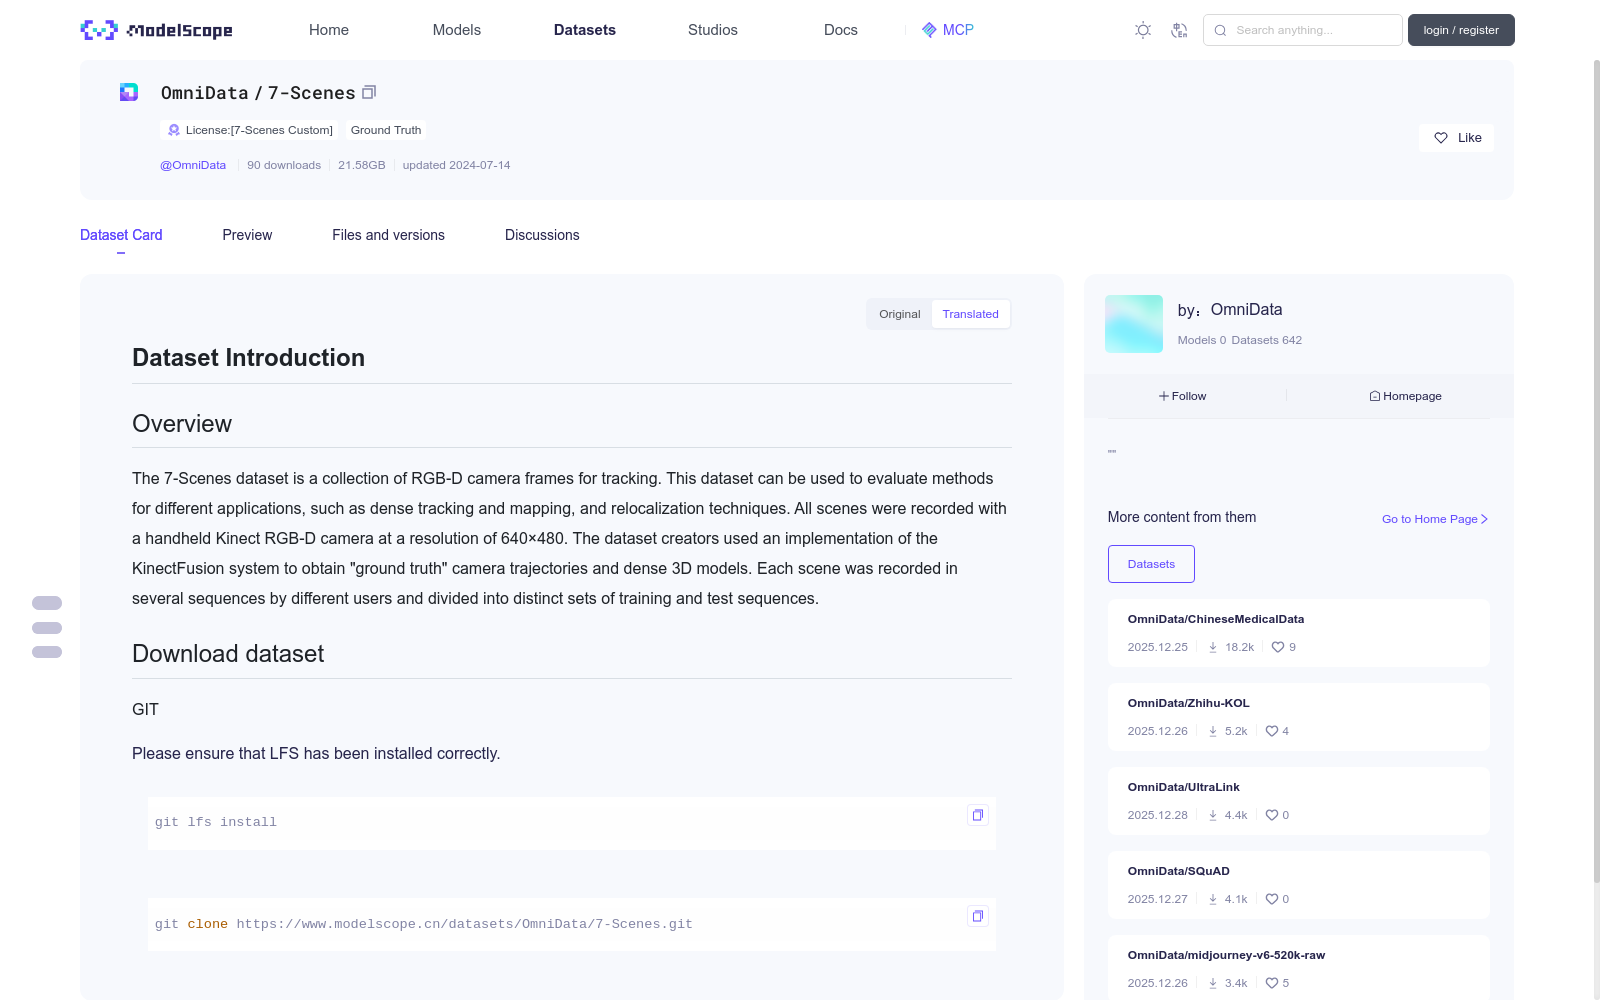
Task: Click the page vertical scrollbar
Action: 1596,470
